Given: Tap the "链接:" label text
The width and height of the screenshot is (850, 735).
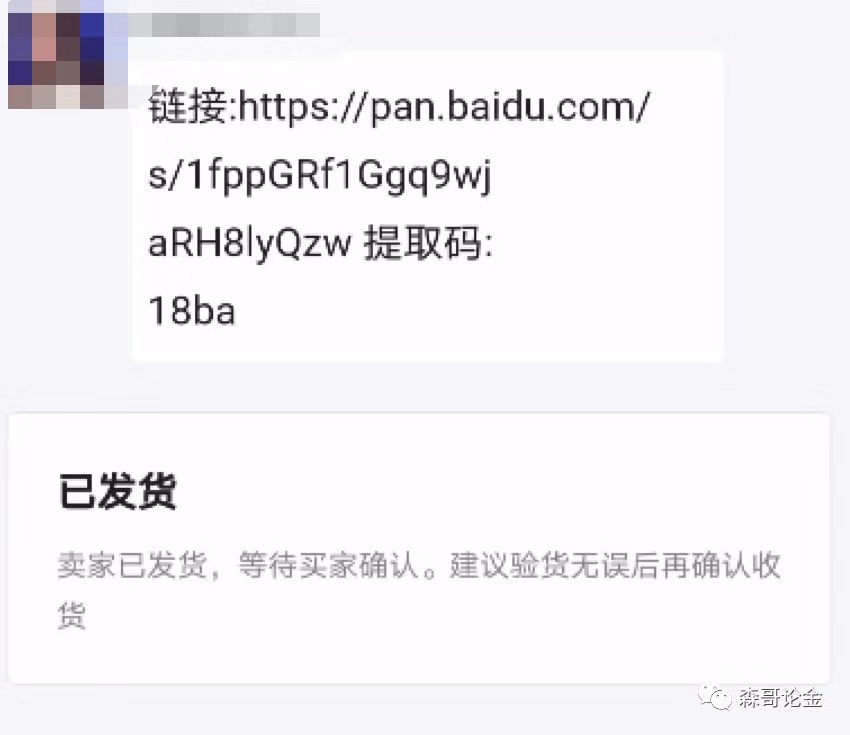Looking at the screenshot, I should [192, 106].
